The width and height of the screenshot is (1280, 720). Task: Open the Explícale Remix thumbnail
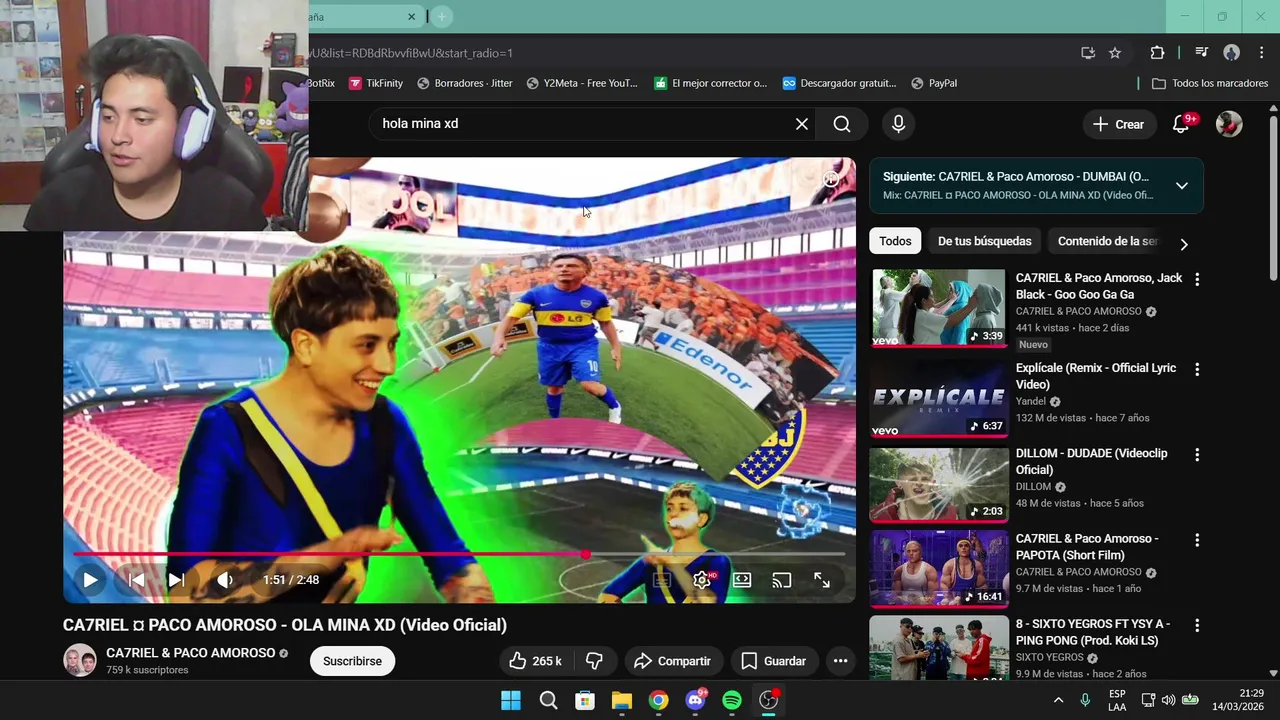pyautogui.click(x=939, y=398)
